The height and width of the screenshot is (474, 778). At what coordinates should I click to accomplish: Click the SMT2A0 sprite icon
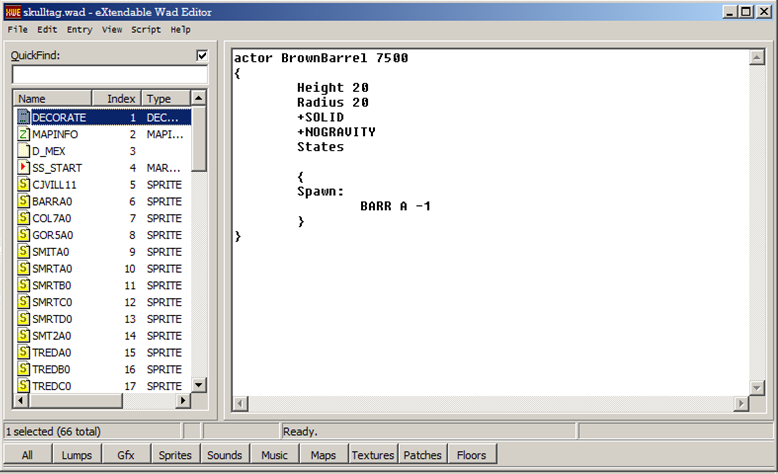pyautogui.click(x=23, y=336)
